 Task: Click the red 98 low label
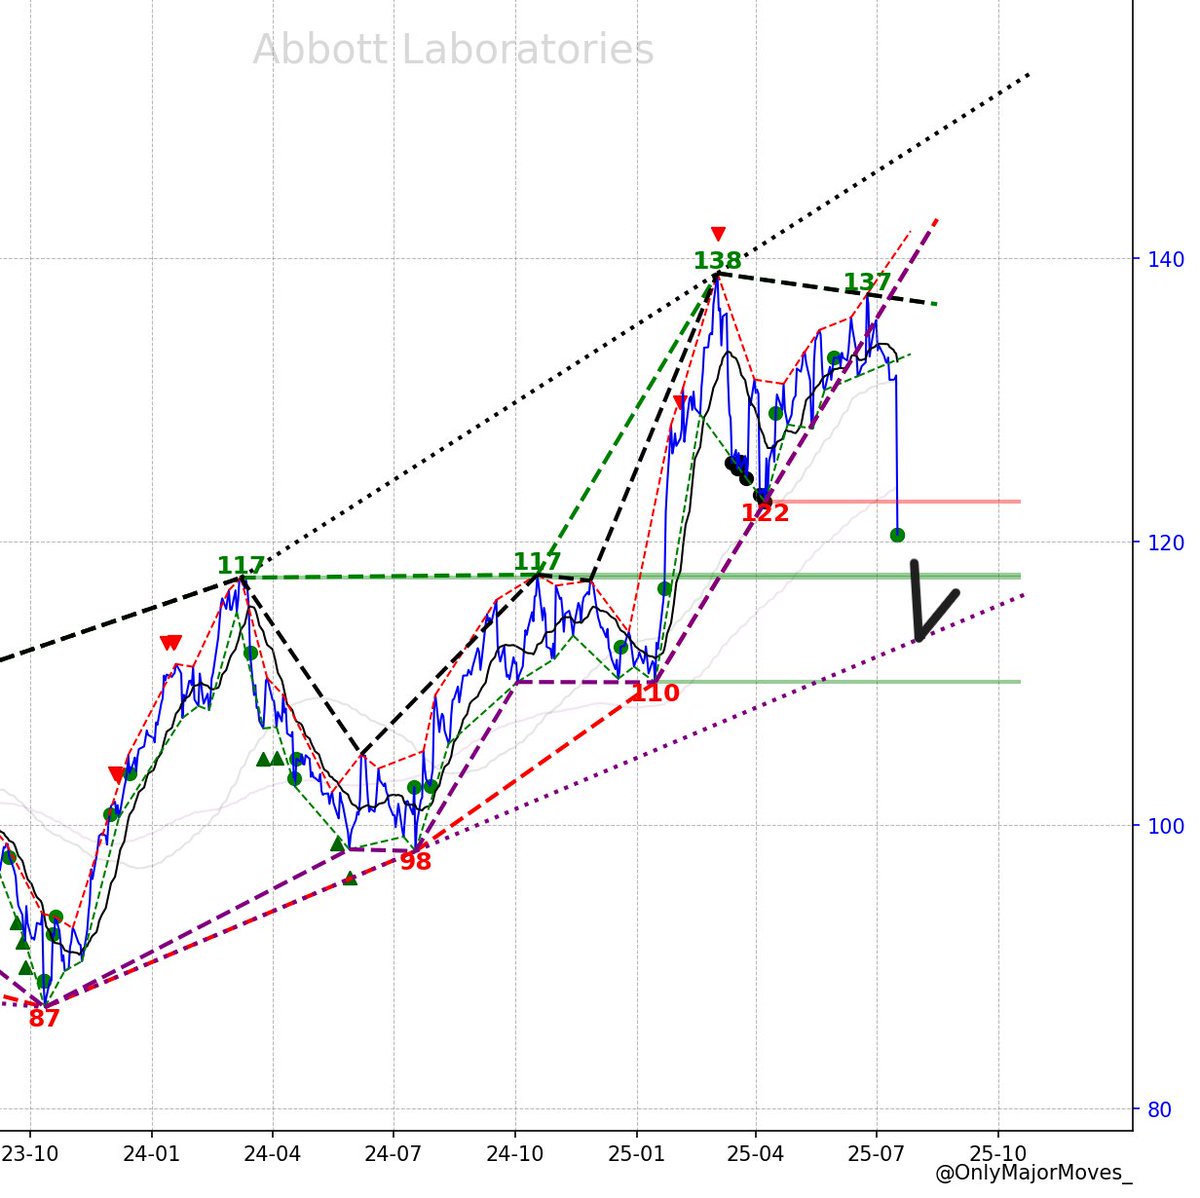coord(415,861)
